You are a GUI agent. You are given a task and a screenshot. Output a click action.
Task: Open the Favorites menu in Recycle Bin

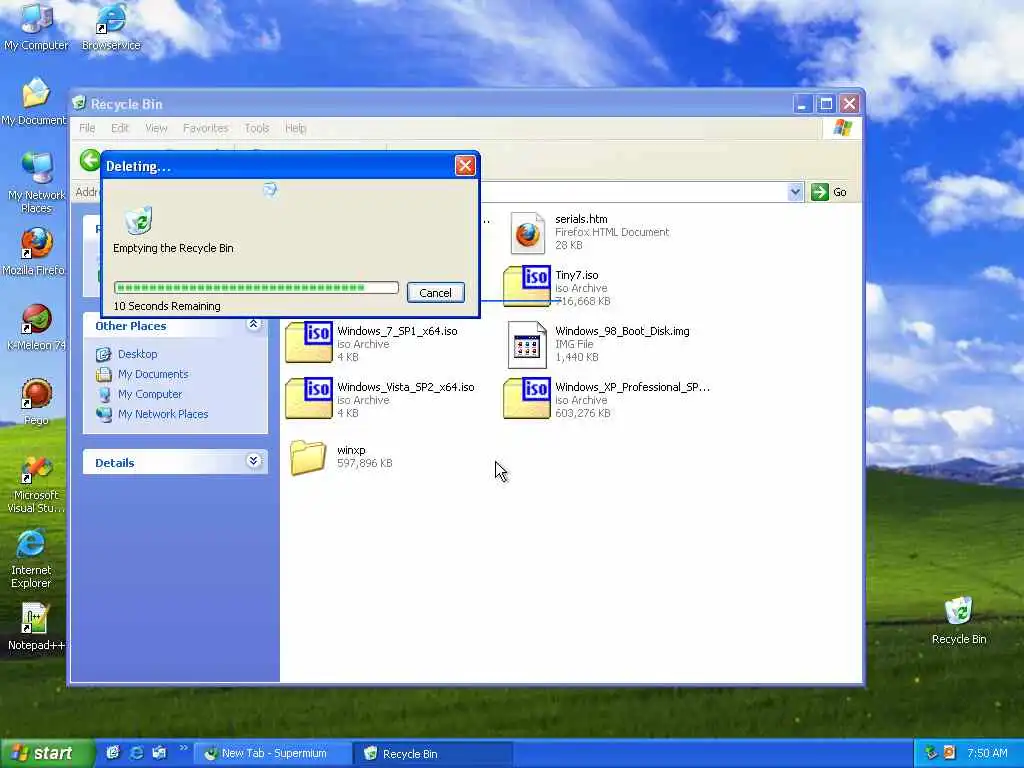206,128
